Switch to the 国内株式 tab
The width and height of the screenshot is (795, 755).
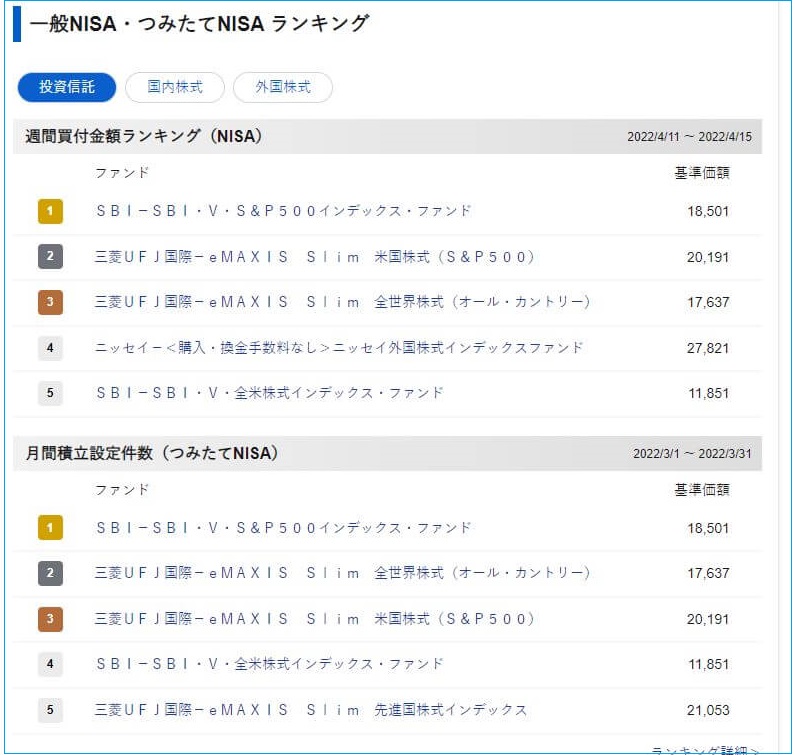click(x=175, y=87)
